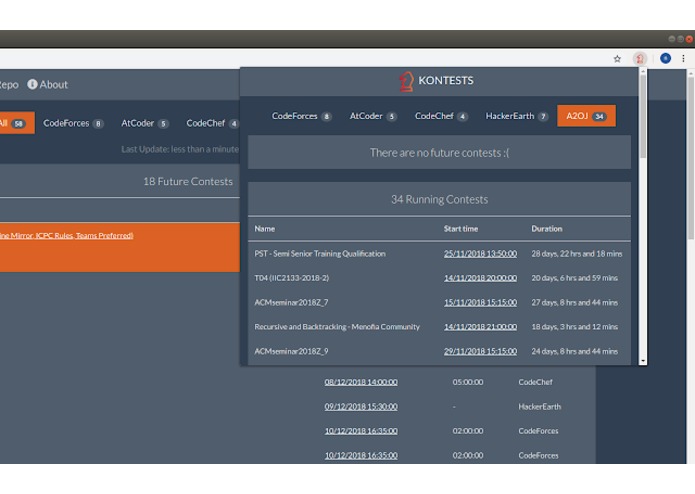Select the HackerEarth tab in popup
Screen dimensions: 695x494
pos(516,116)
